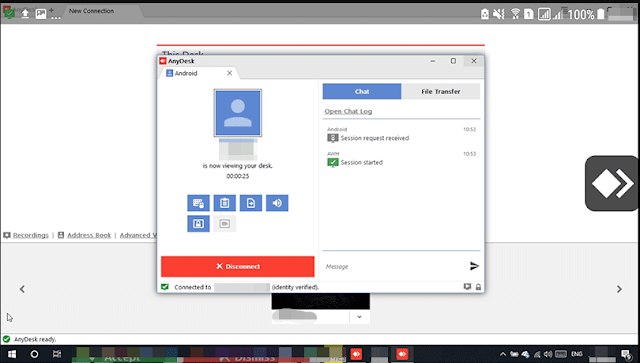
Task: Select the "Session request received" chat entry
Action: point(368,138)
